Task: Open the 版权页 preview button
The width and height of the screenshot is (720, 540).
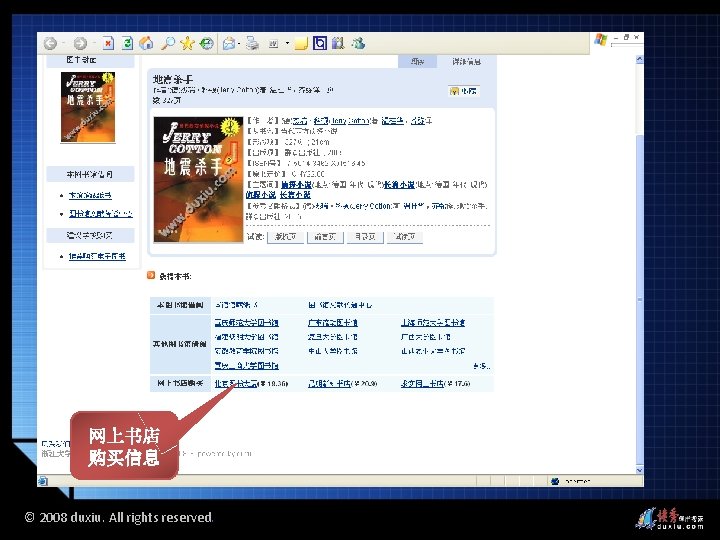Action: pos(285,237)
